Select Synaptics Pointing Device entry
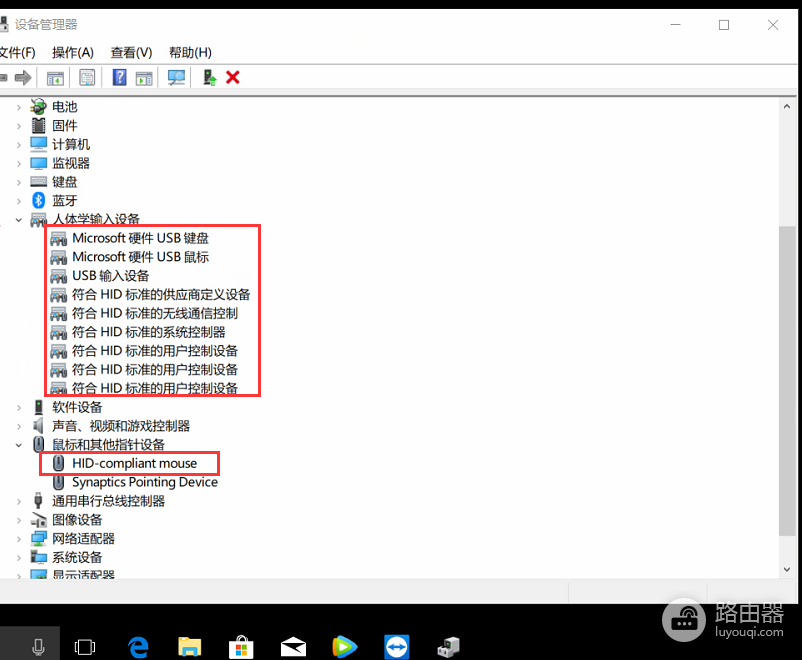 pos(145,482)
